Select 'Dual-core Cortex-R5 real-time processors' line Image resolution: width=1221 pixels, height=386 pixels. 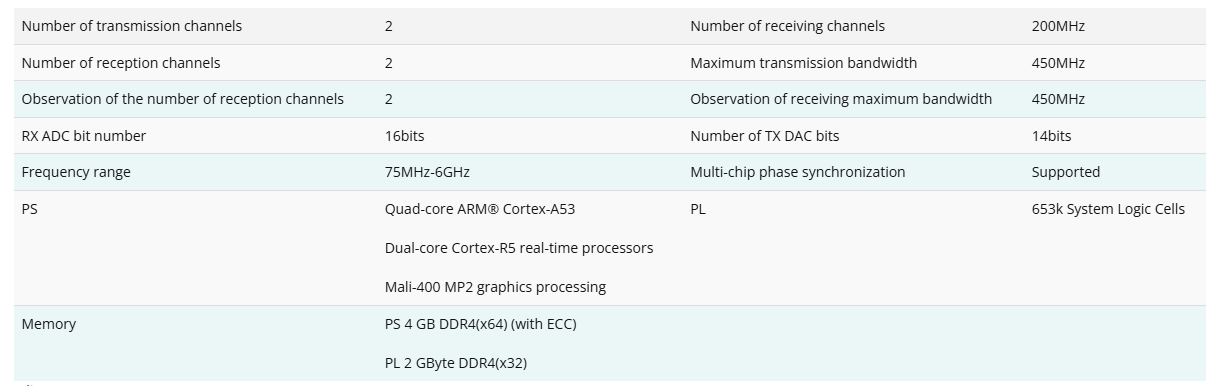tap(519, 248)
